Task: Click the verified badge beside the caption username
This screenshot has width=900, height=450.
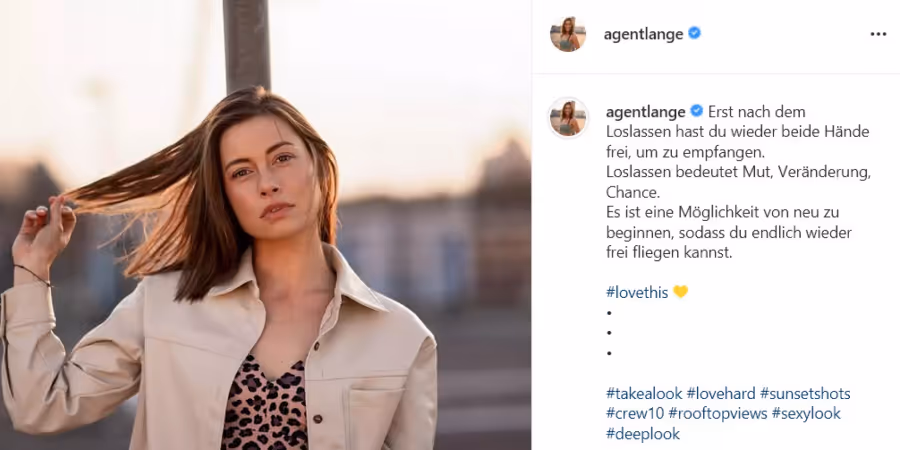Action: pyautogui.click(x=696, y=111)
